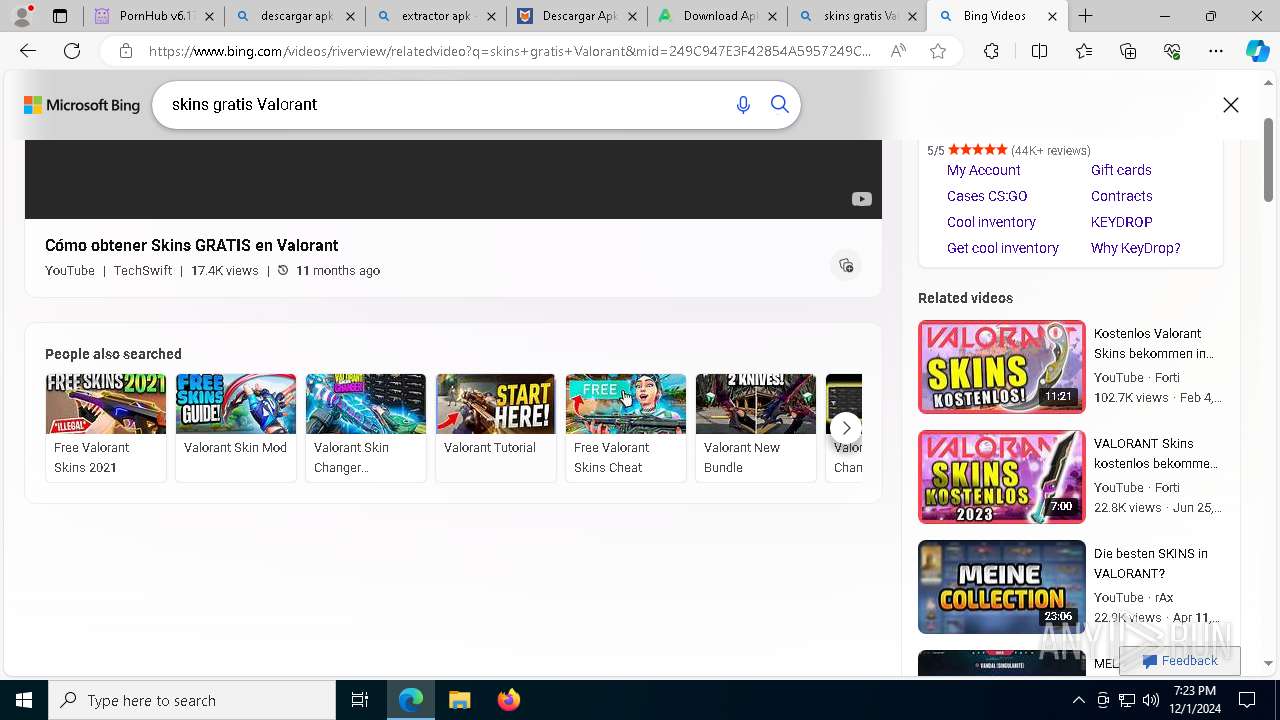The image size is (1280, 720).
Task: Launch Firefox from the taskbar
Action: (x=508, y=700)
